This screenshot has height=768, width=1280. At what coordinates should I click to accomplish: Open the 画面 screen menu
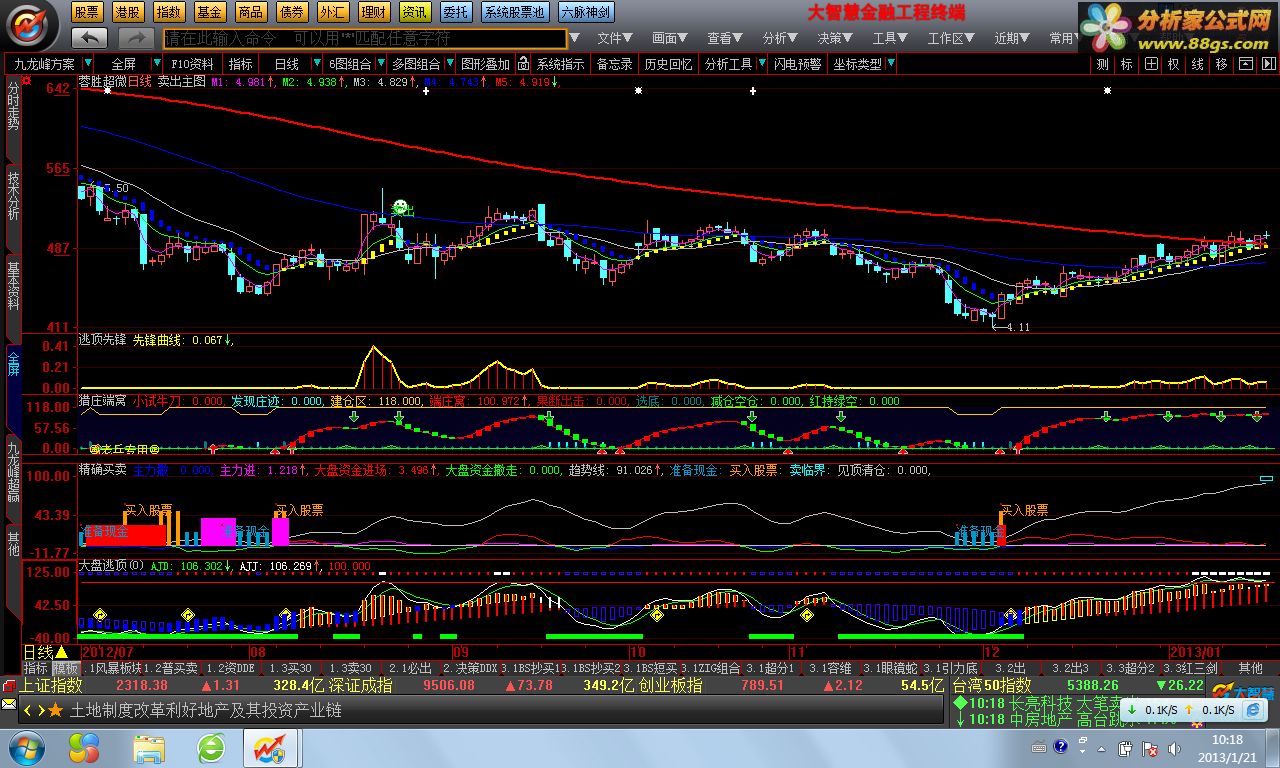[x=671, y=38]
